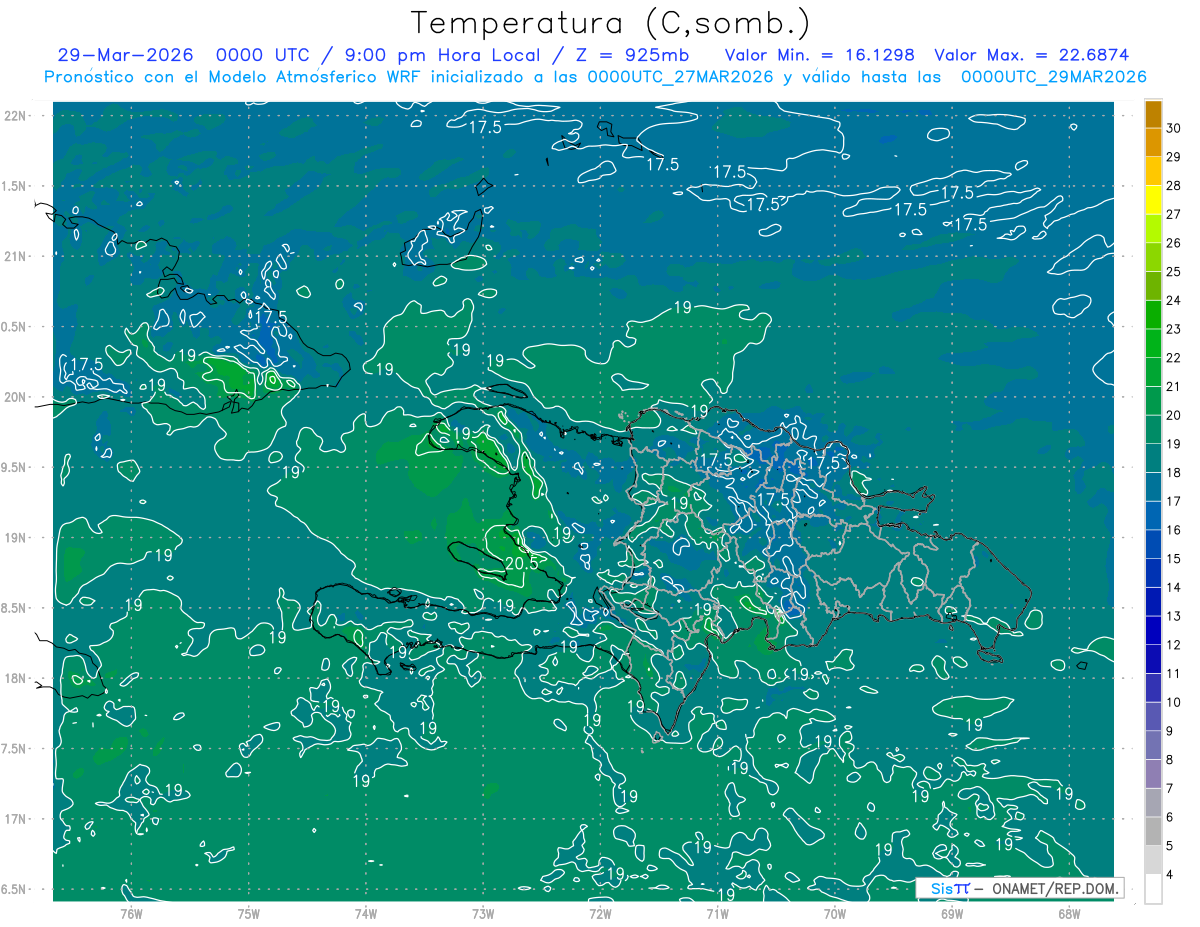Click the 76W longitude axis label

tap(131, 913)
